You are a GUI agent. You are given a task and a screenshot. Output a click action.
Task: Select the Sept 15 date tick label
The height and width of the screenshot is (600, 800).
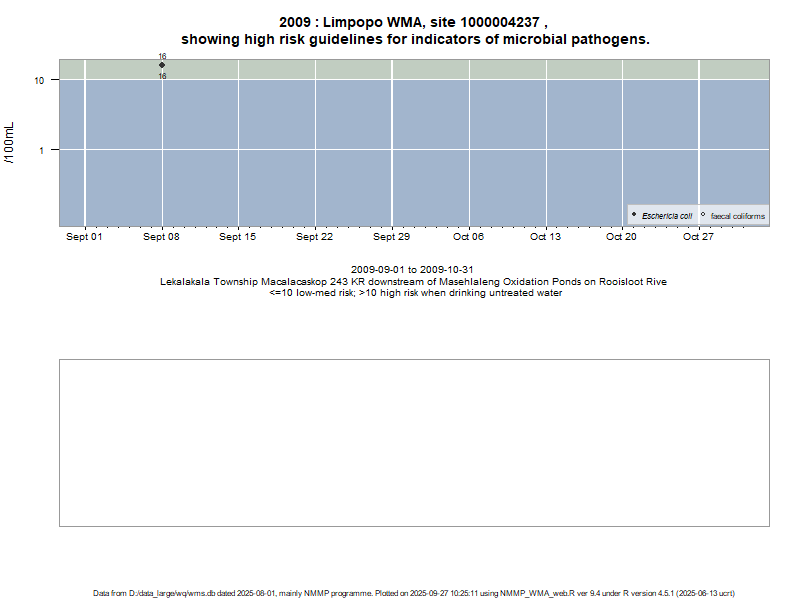click(x=238, y=237)
